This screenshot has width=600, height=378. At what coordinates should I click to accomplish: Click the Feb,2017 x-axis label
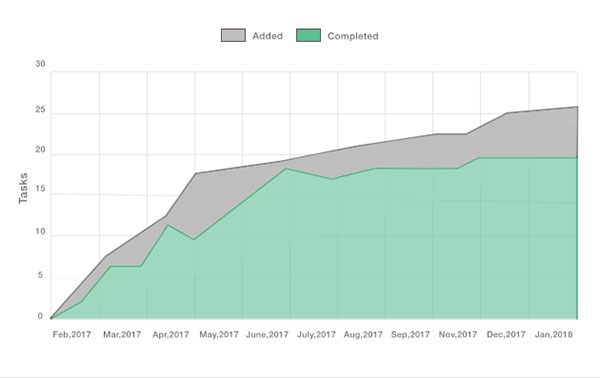[72, 334]
